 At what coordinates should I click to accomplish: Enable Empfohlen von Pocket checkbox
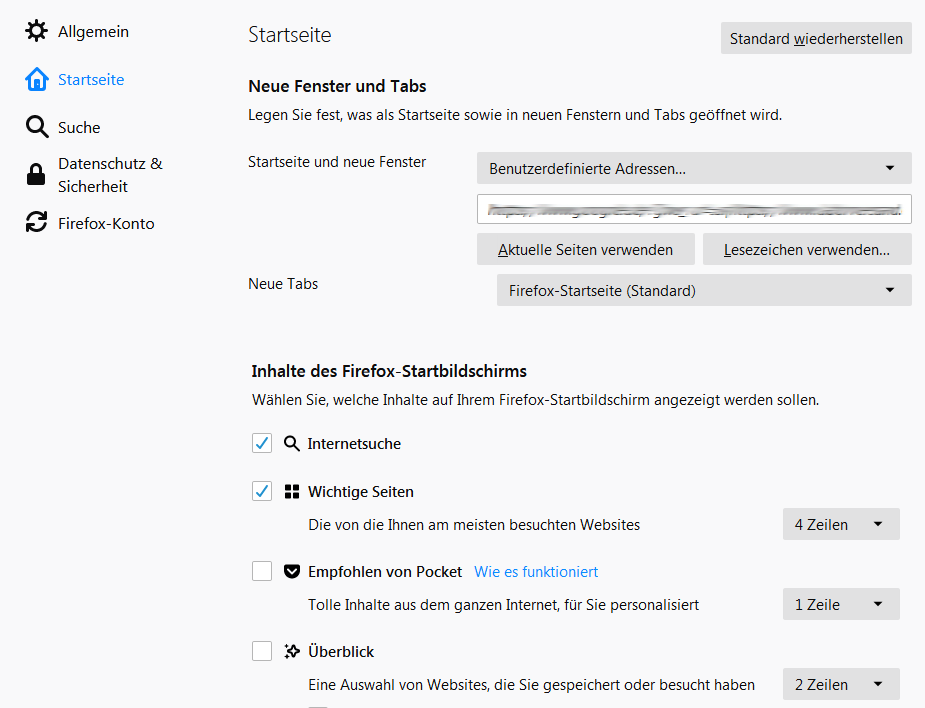point(262,571)
